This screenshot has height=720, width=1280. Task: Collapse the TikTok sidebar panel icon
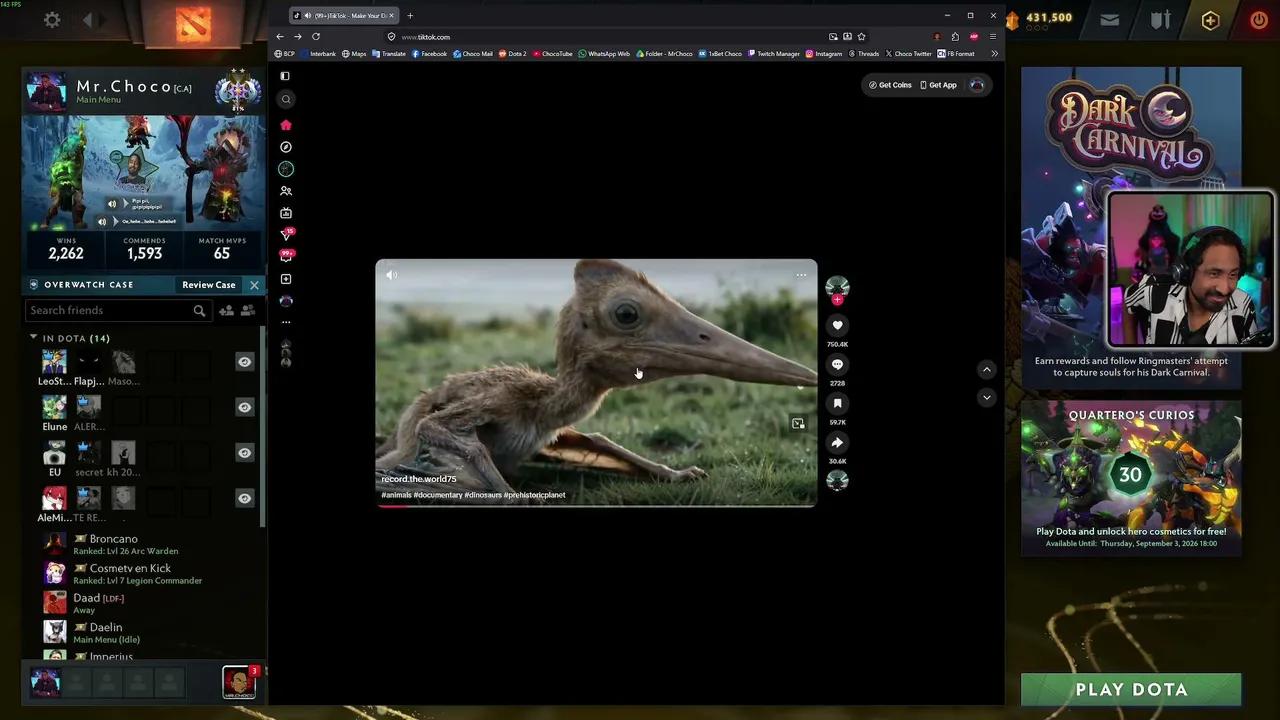pos(285,76)
